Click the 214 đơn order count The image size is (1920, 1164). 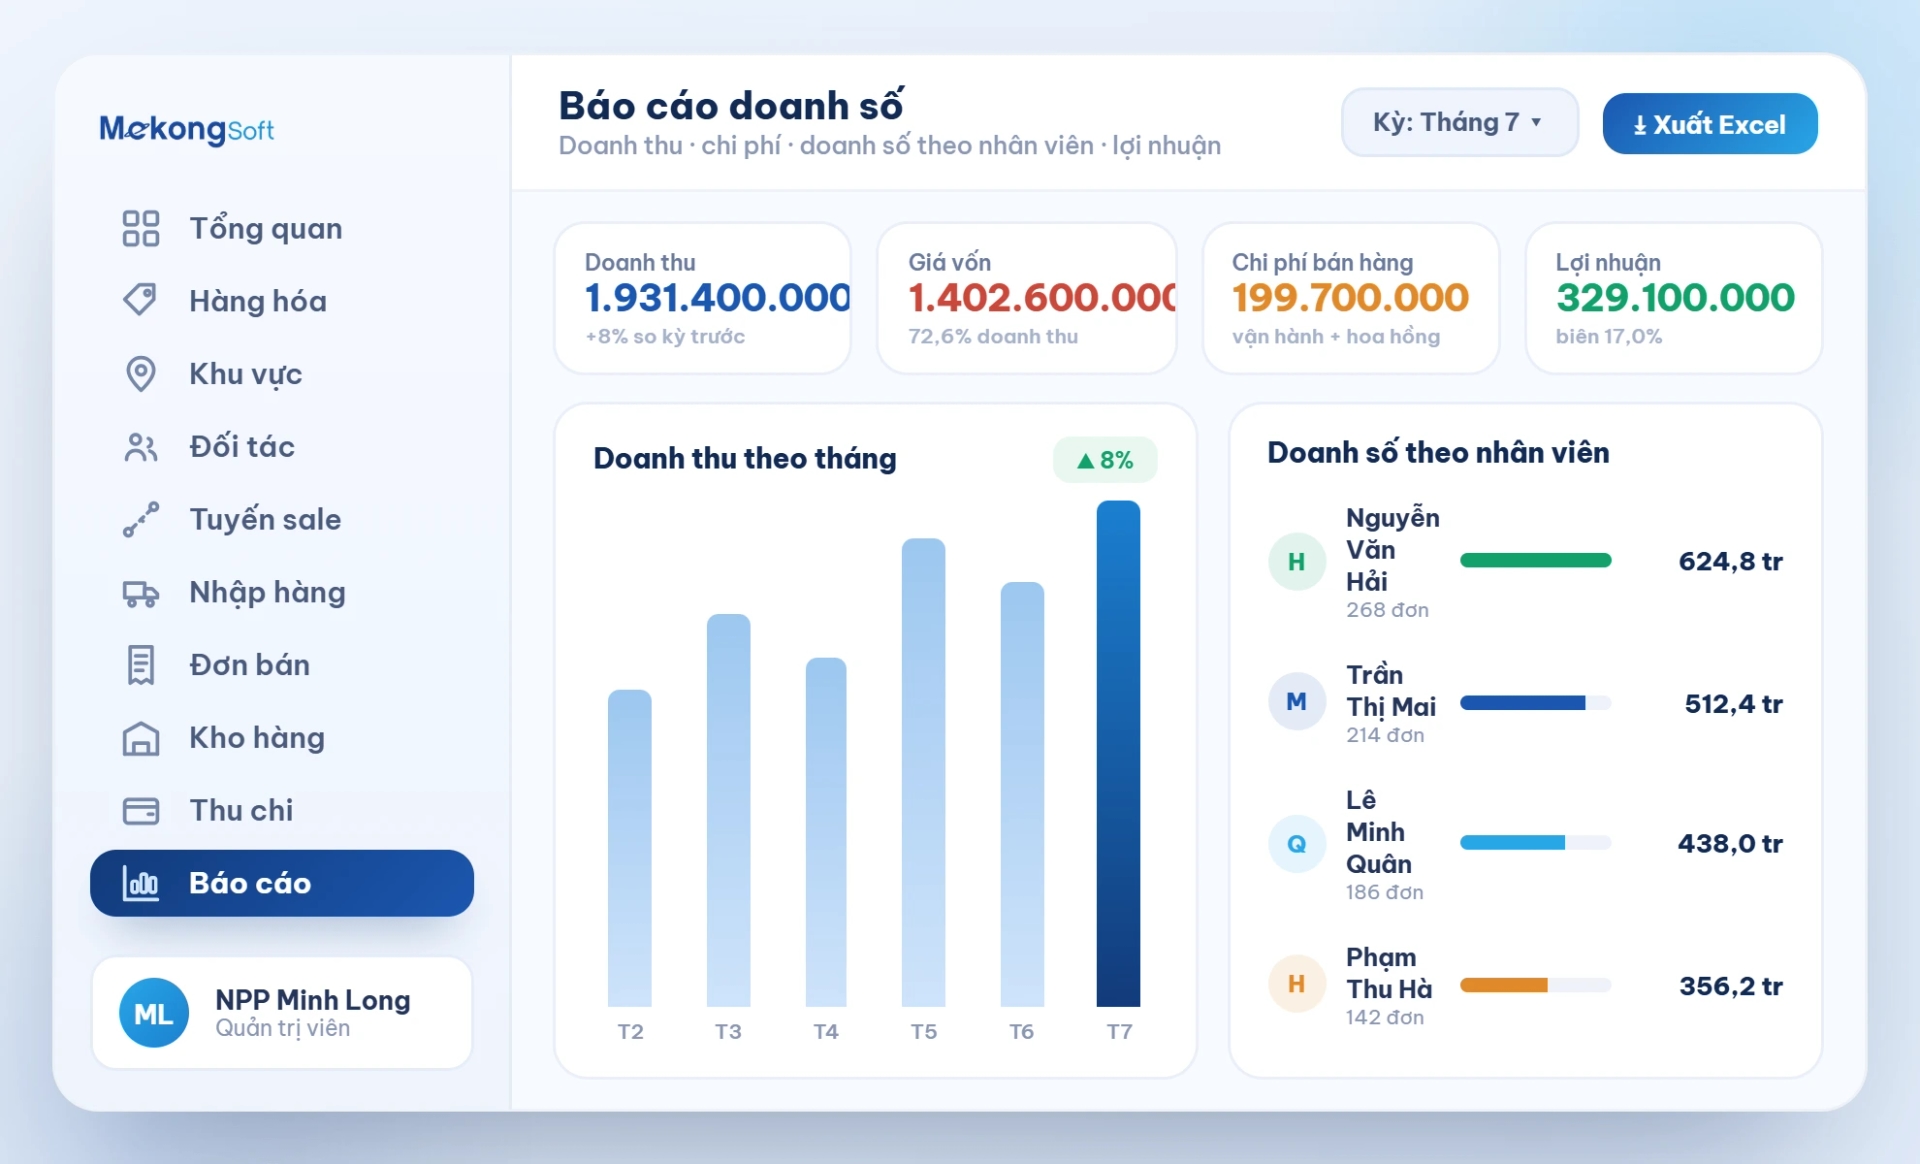pos(1385,735)
